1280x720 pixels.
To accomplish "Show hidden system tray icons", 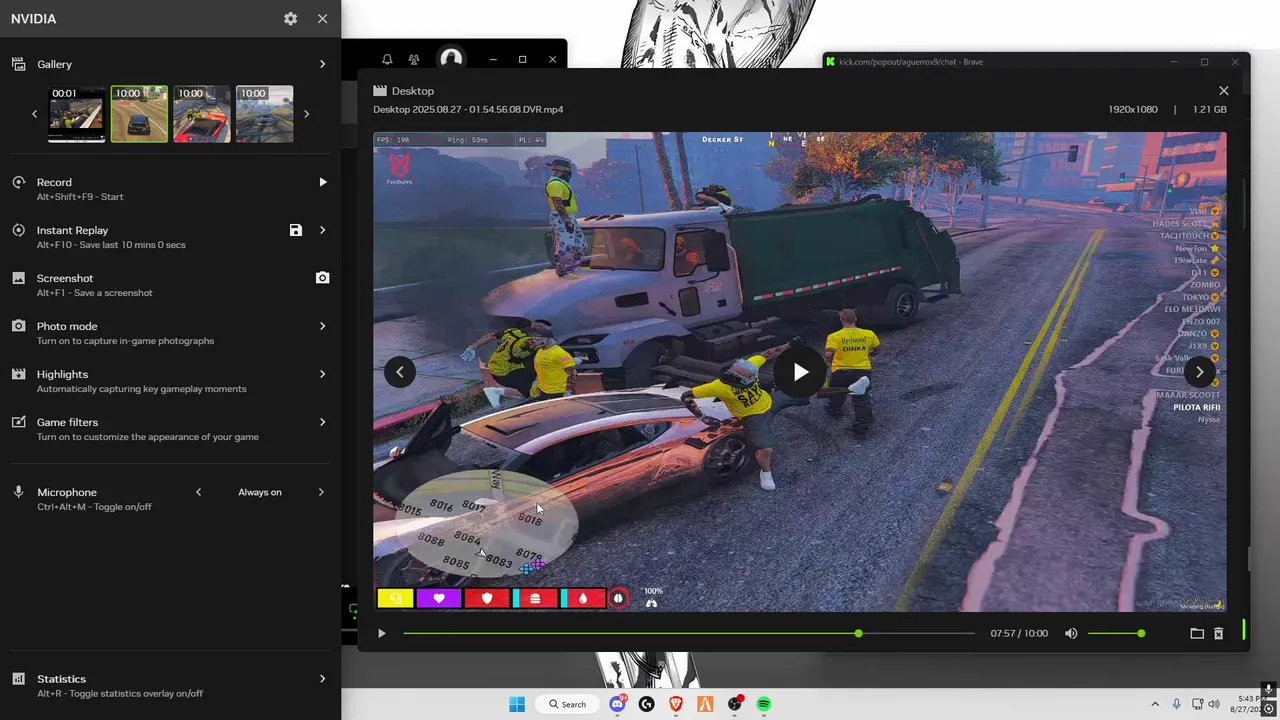I will pos(1155,704).
